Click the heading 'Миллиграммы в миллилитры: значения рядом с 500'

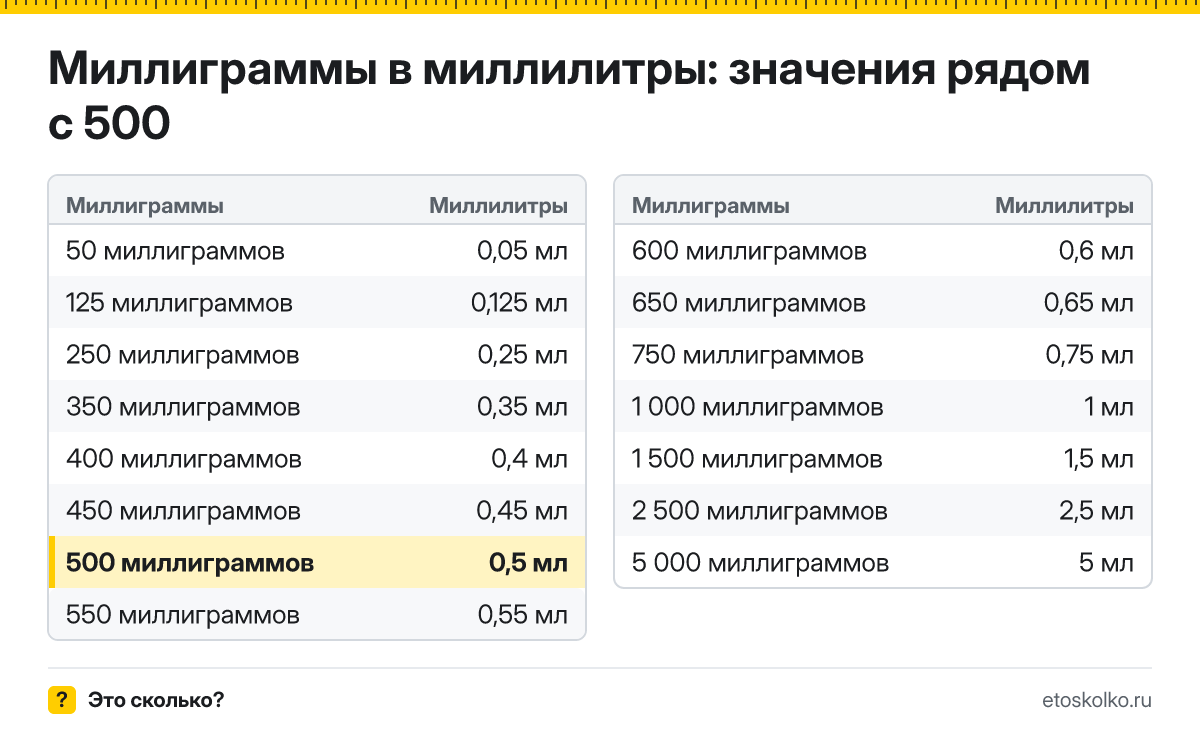(569, 97)
